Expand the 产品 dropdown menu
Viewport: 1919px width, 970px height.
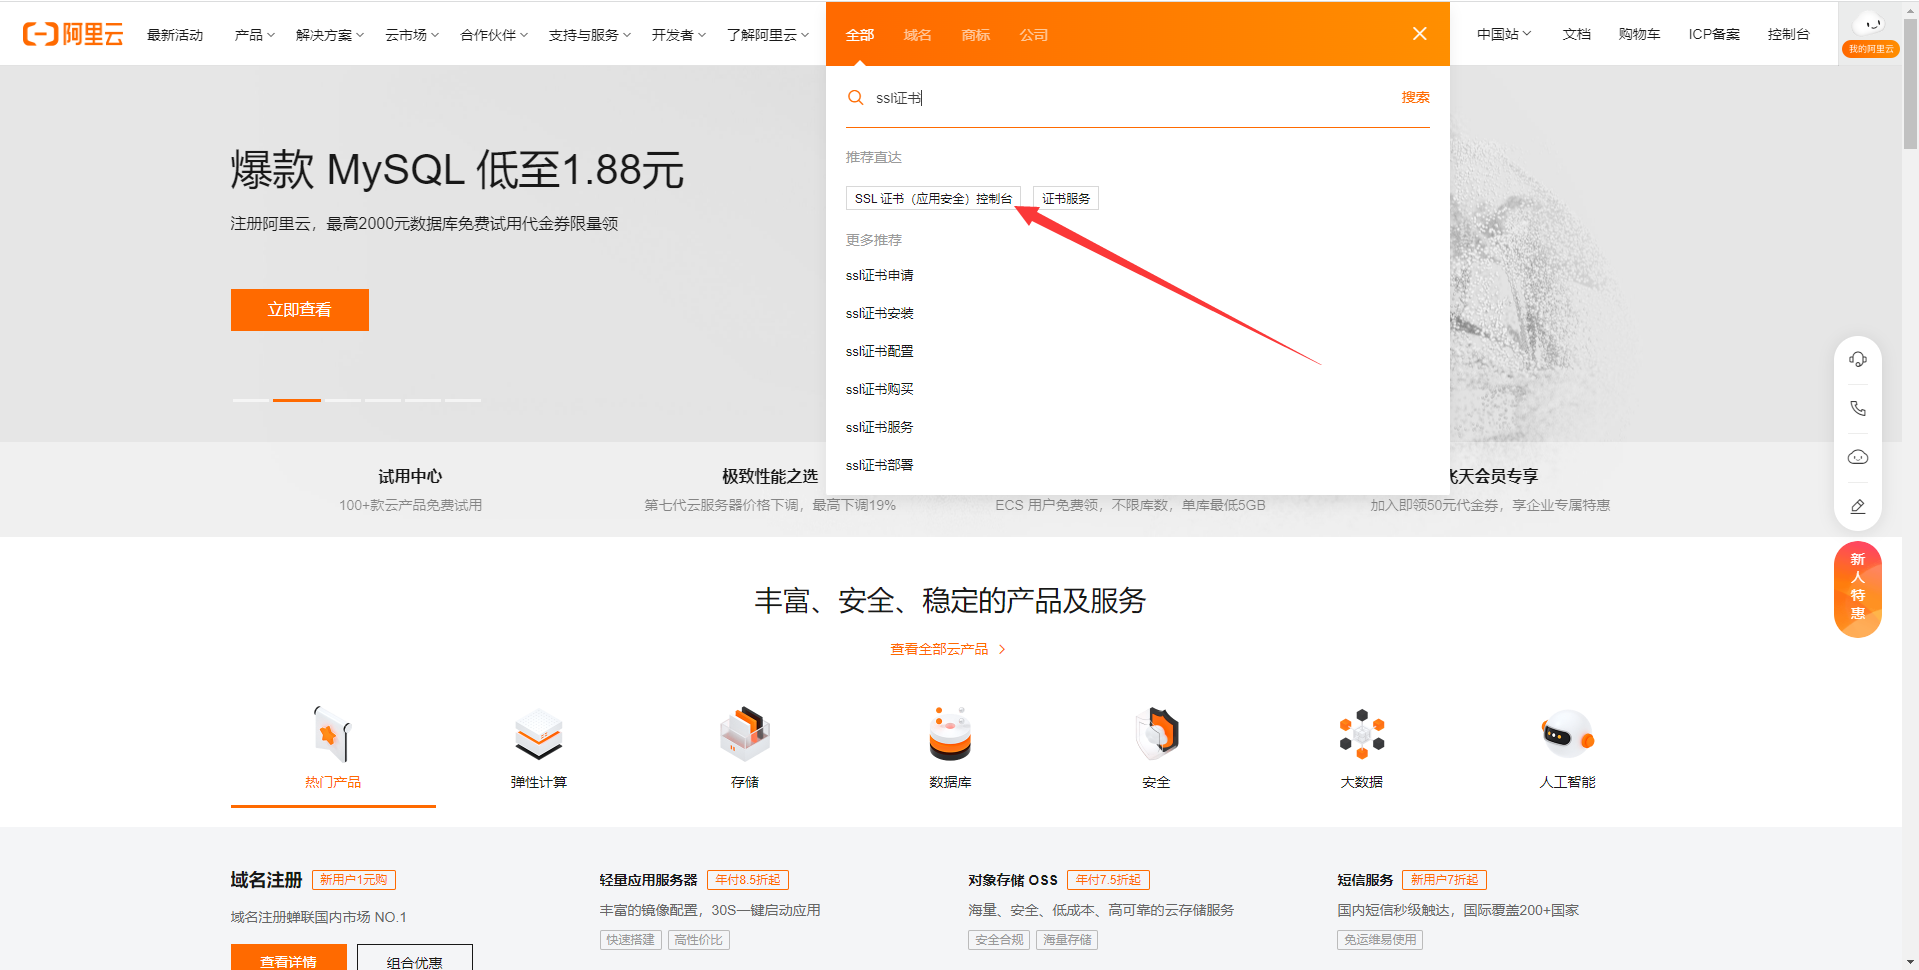click(x=254, y=34)
